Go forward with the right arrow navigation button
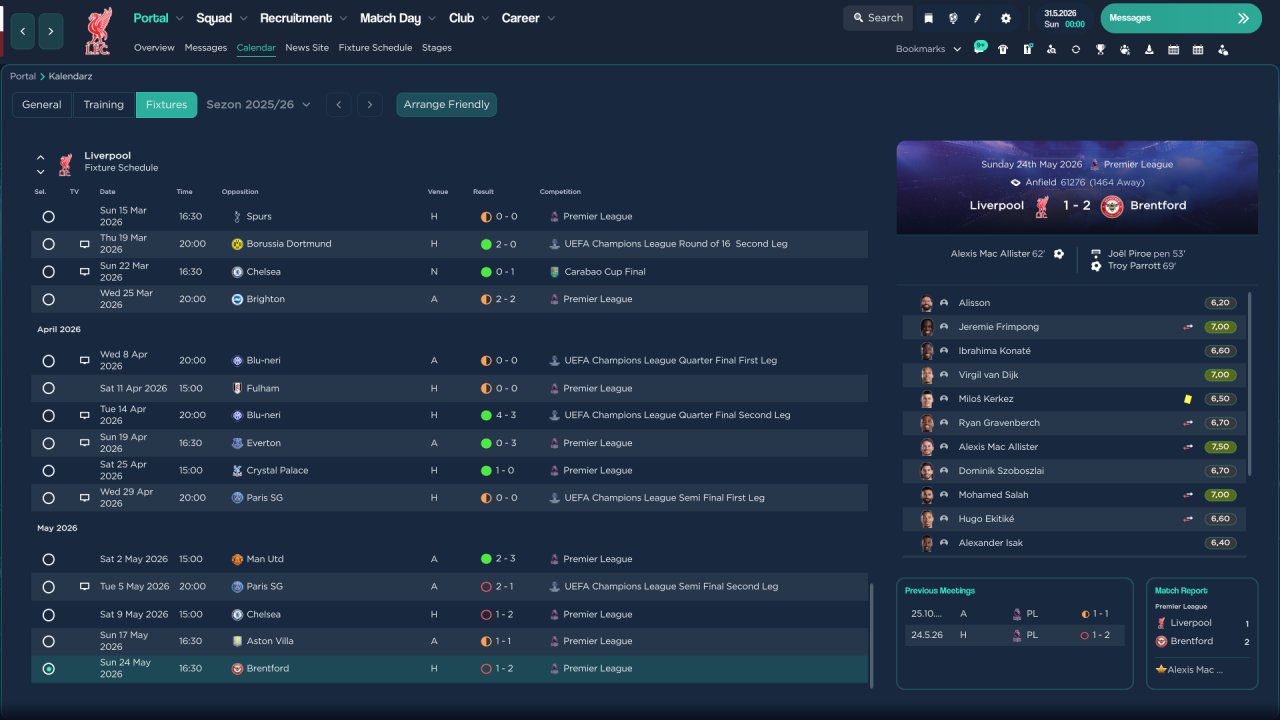 point(51,31)
